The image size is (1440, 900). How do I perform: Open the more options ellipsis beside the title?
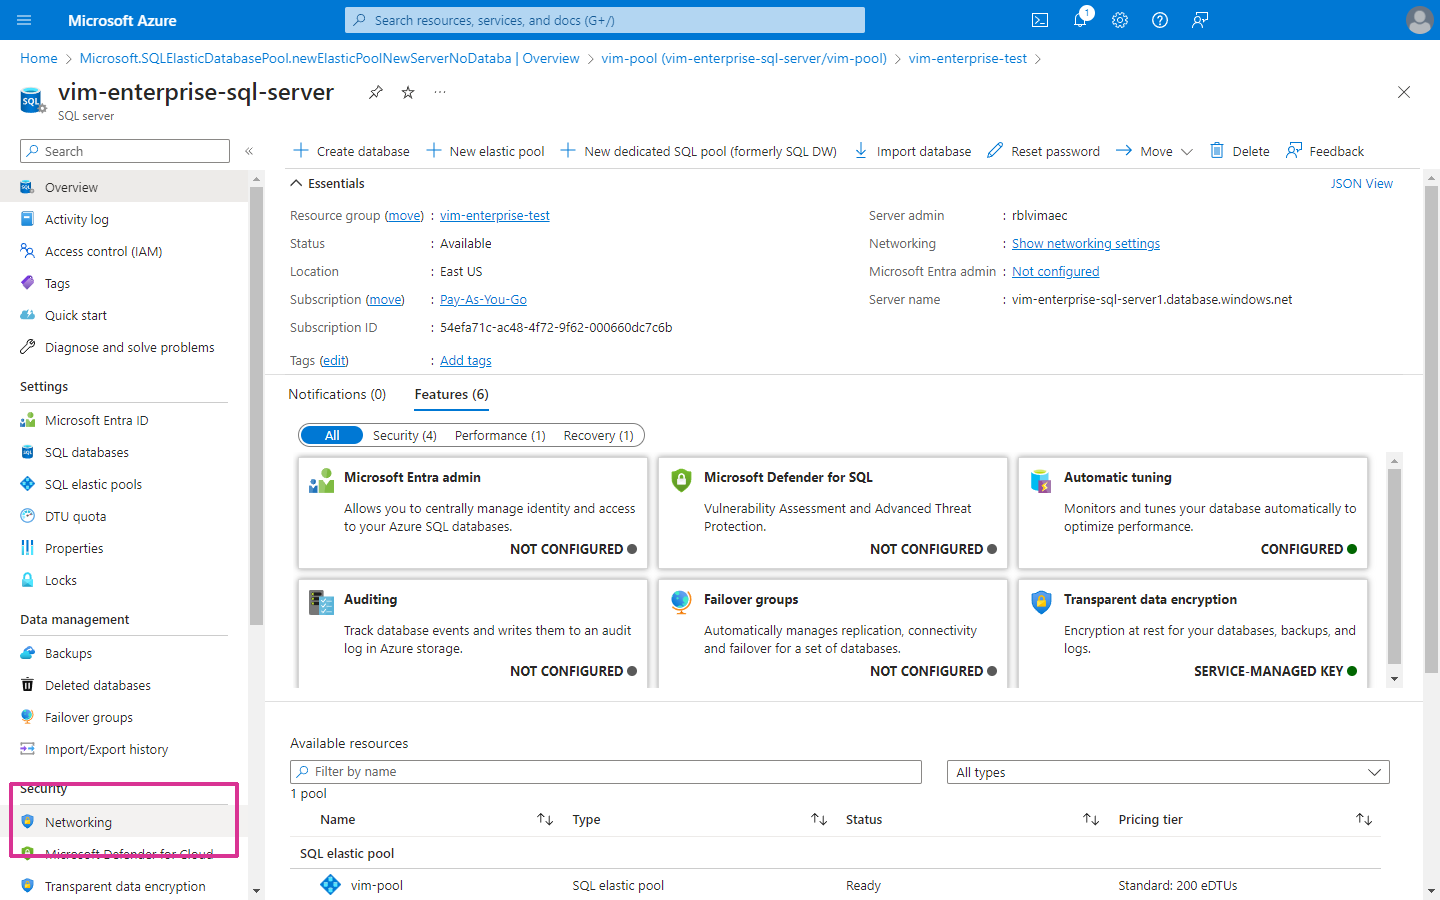pyautogui.click(x=440, y=92)
